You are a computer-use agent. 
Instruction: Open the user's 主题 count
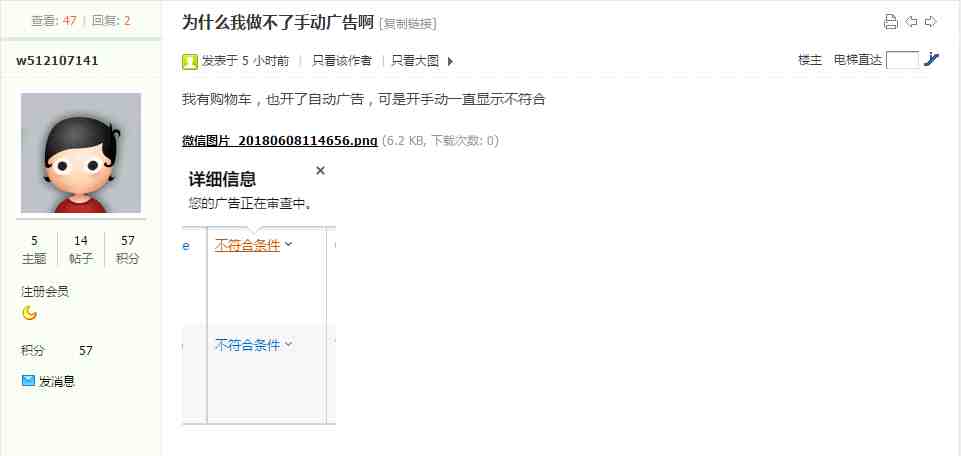[34, 249]
